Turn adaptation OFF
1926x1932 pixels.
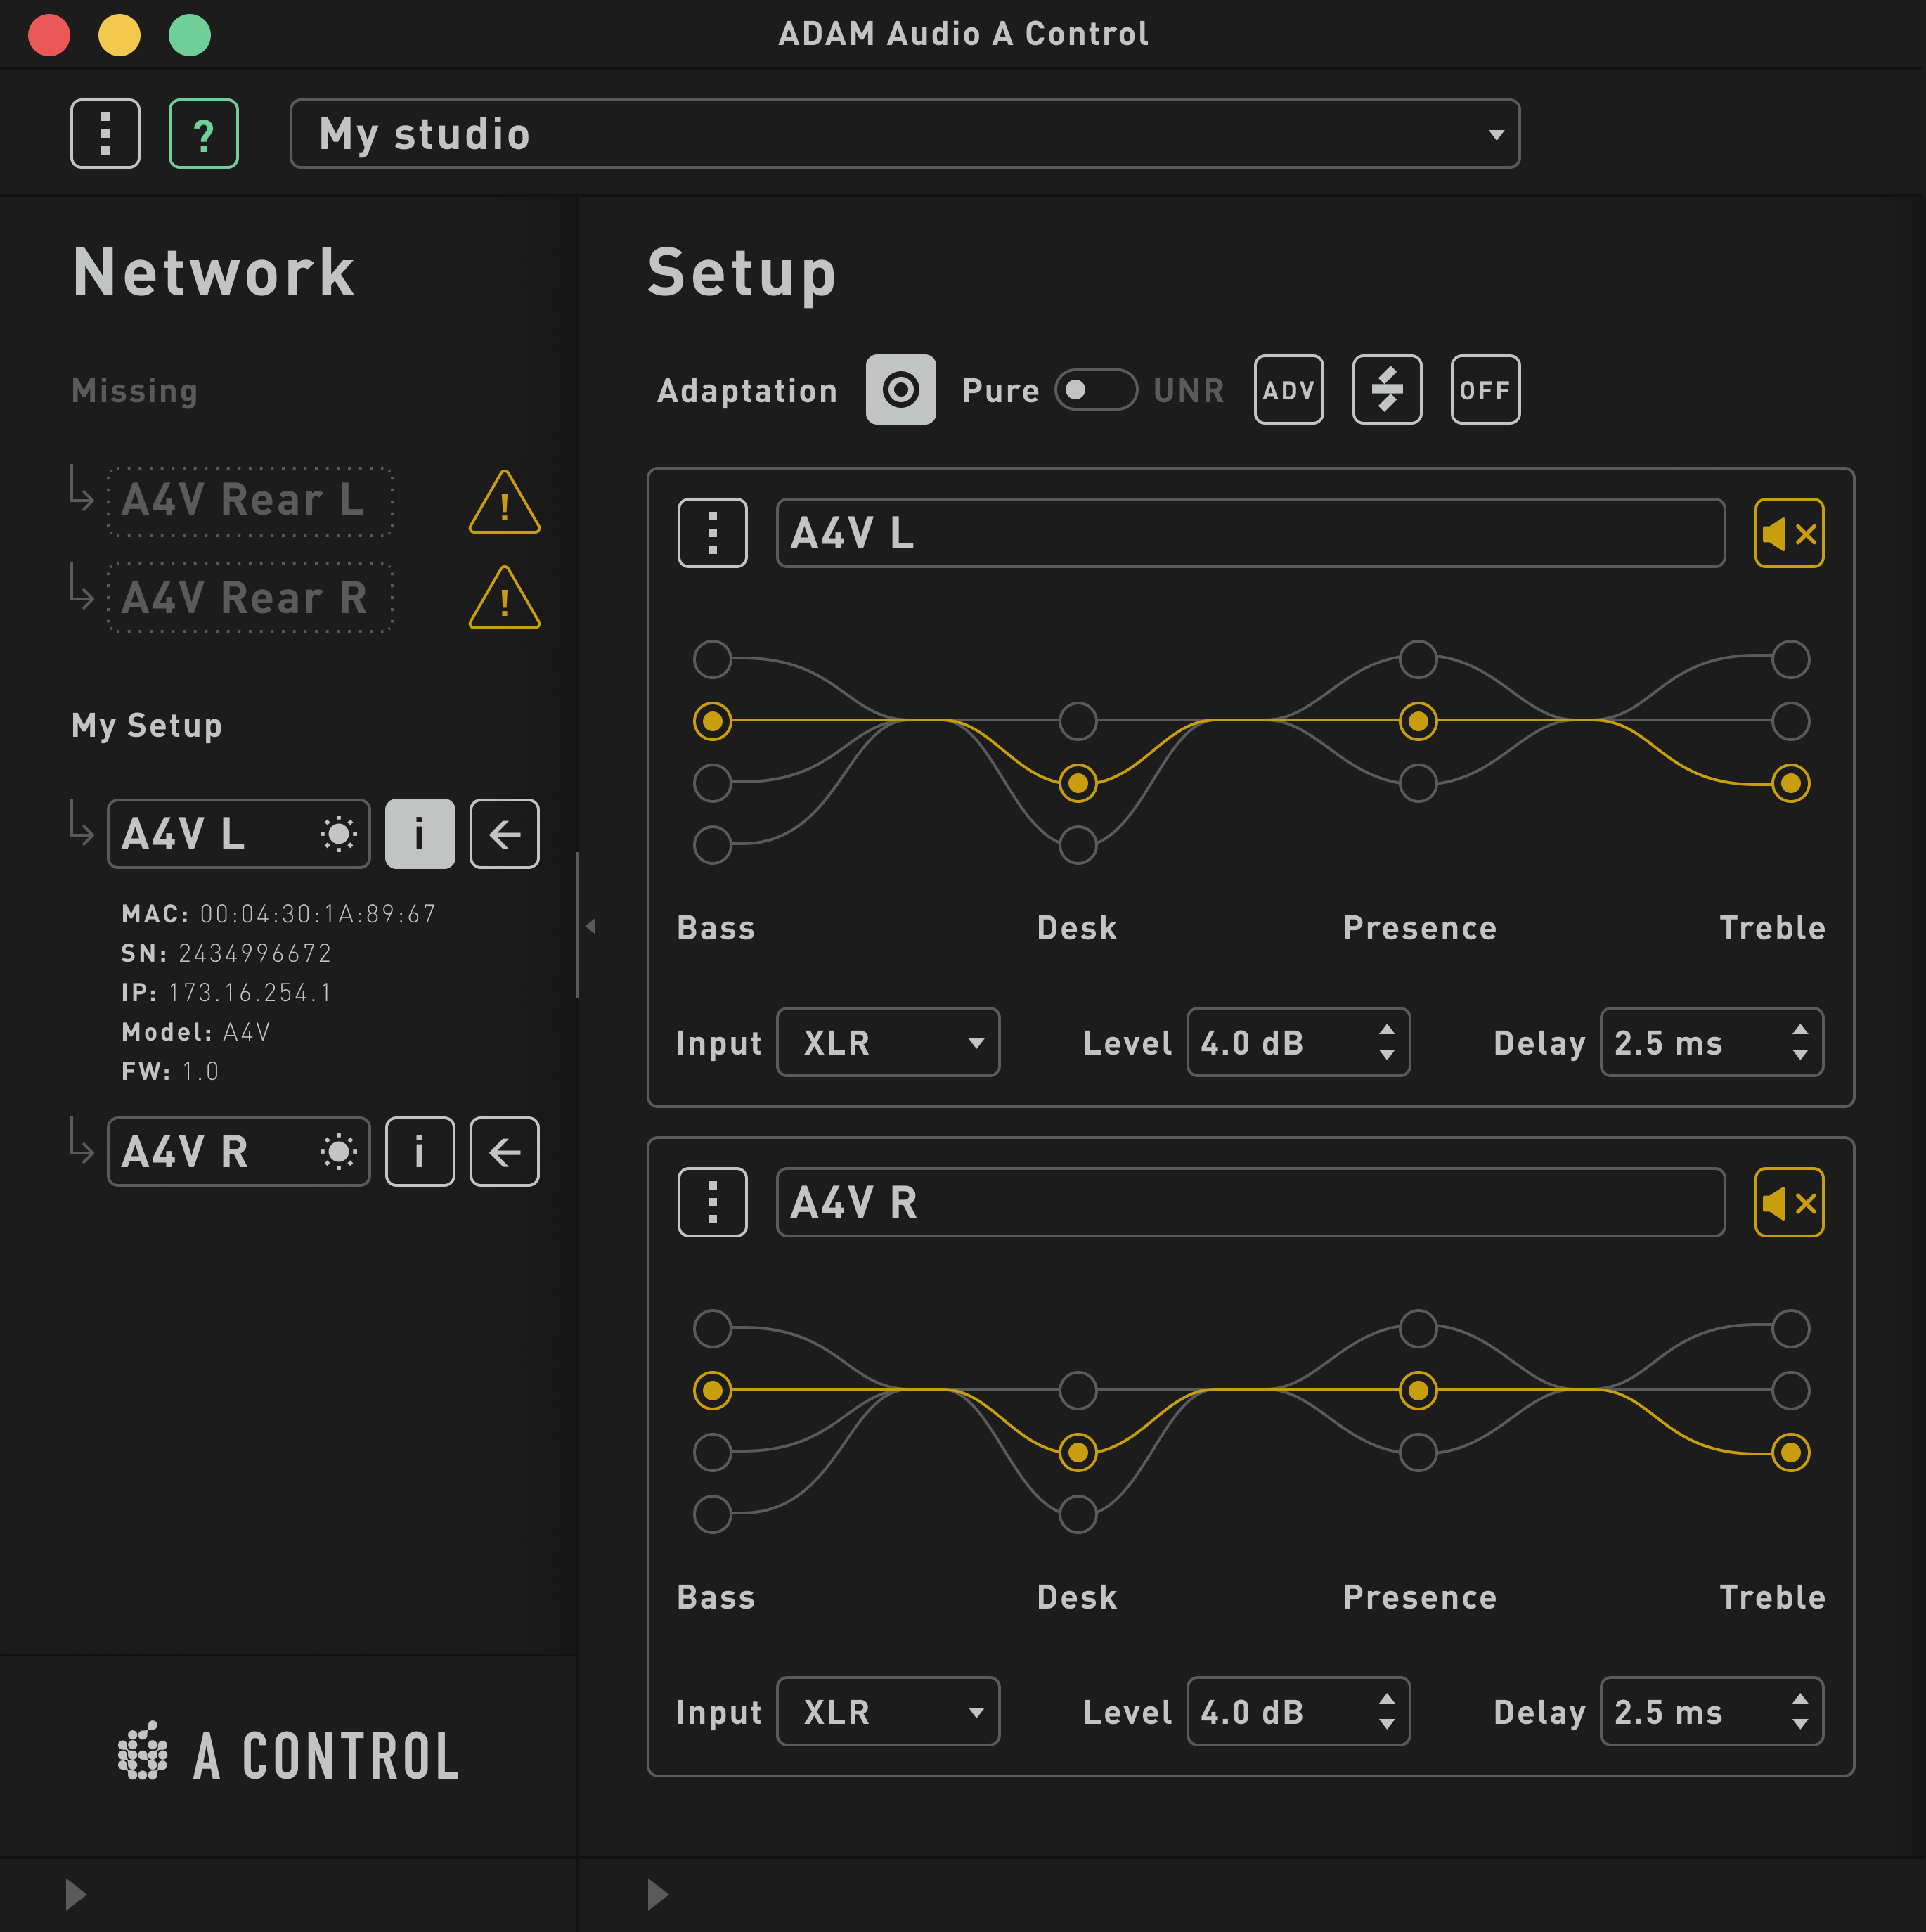pos(1484,390)
